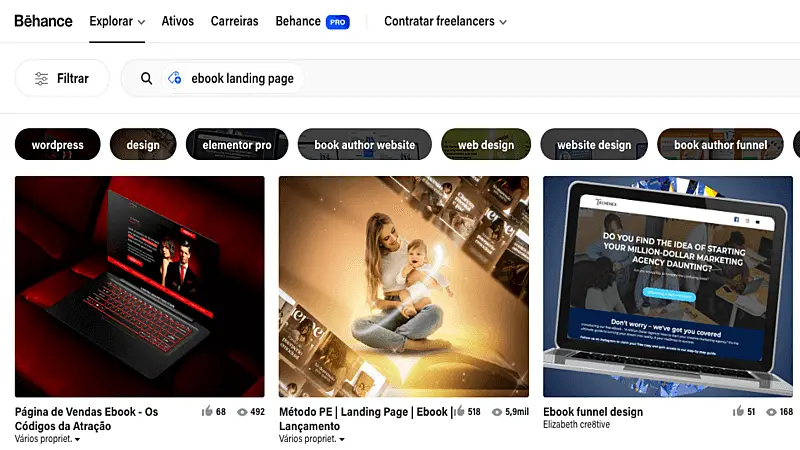
Task: Click thumbs-up icon showing 518 likes
Action: click(x=459, y=411)
